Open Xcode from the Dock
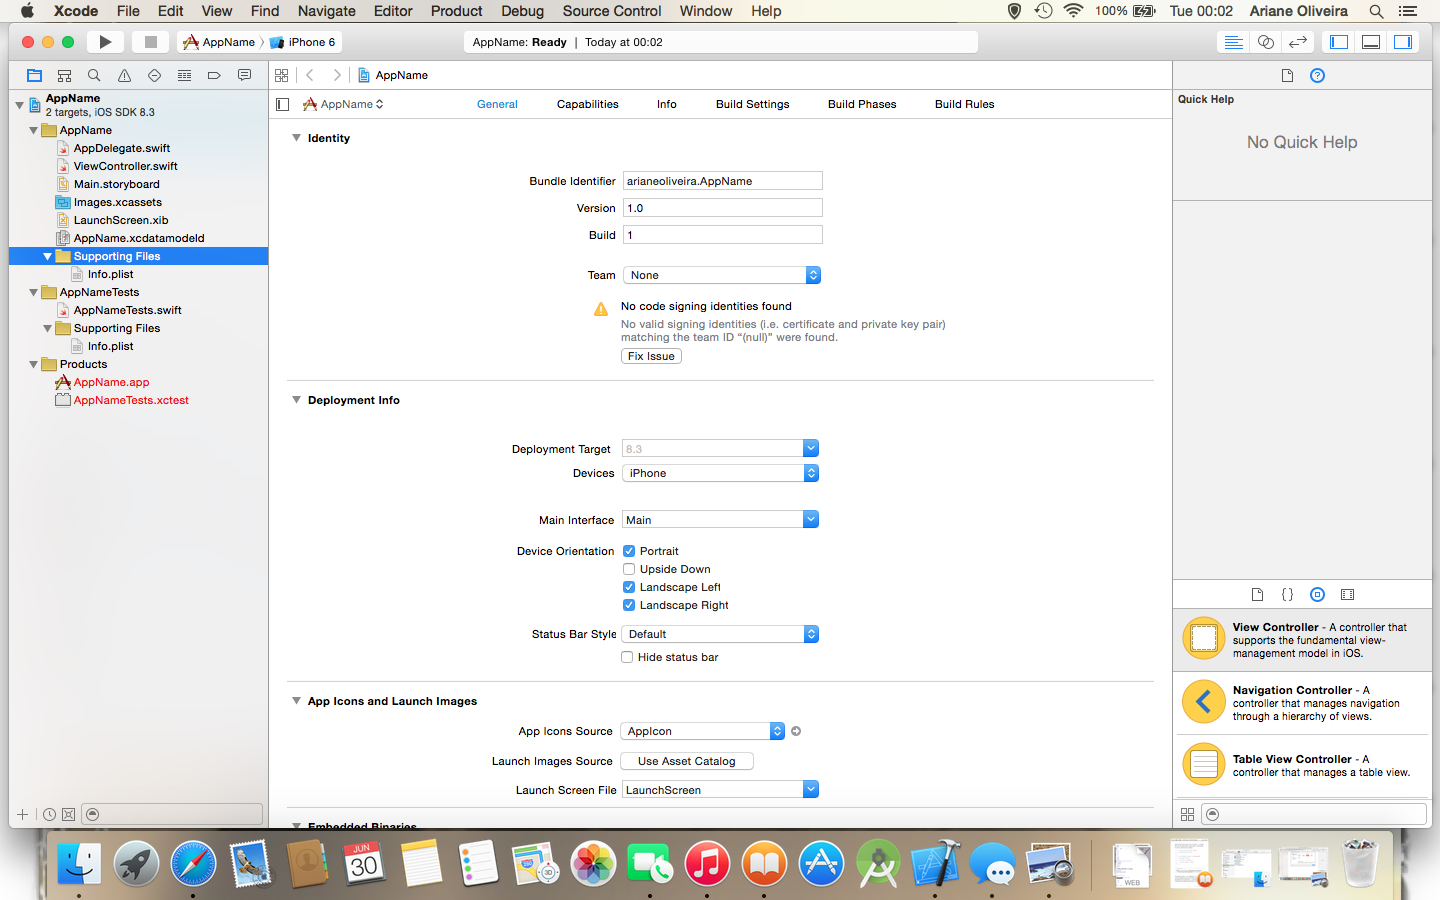 [x=936, y=862]
